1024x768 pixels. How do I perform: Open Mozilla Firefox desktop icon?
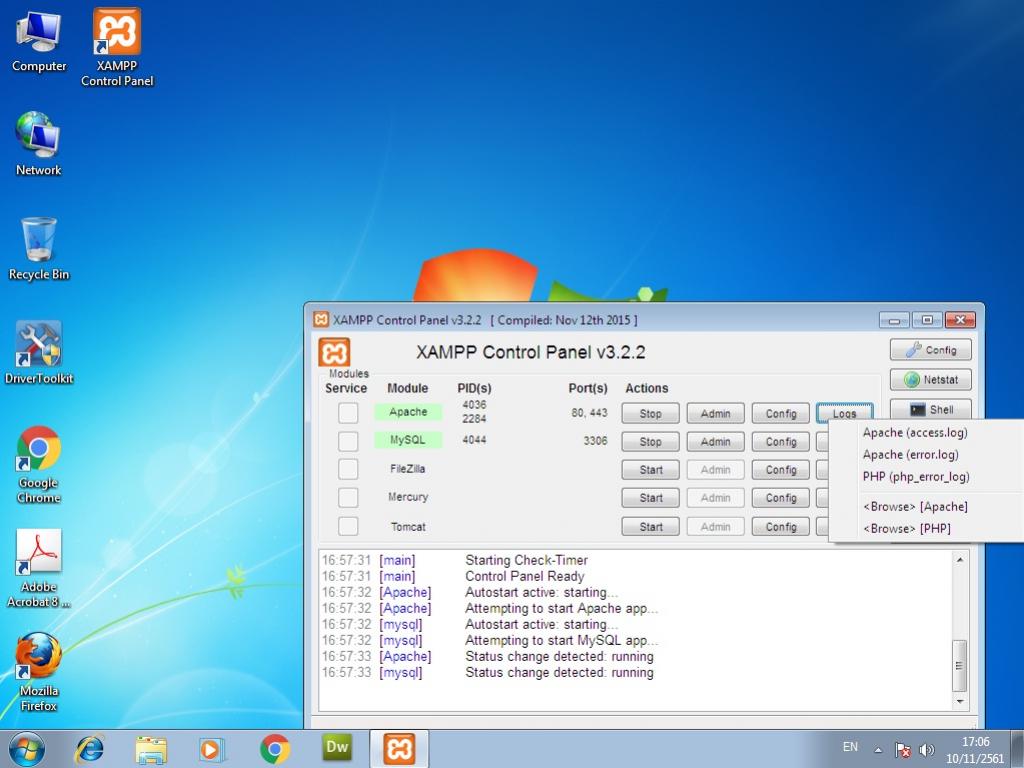click(38, 672)
